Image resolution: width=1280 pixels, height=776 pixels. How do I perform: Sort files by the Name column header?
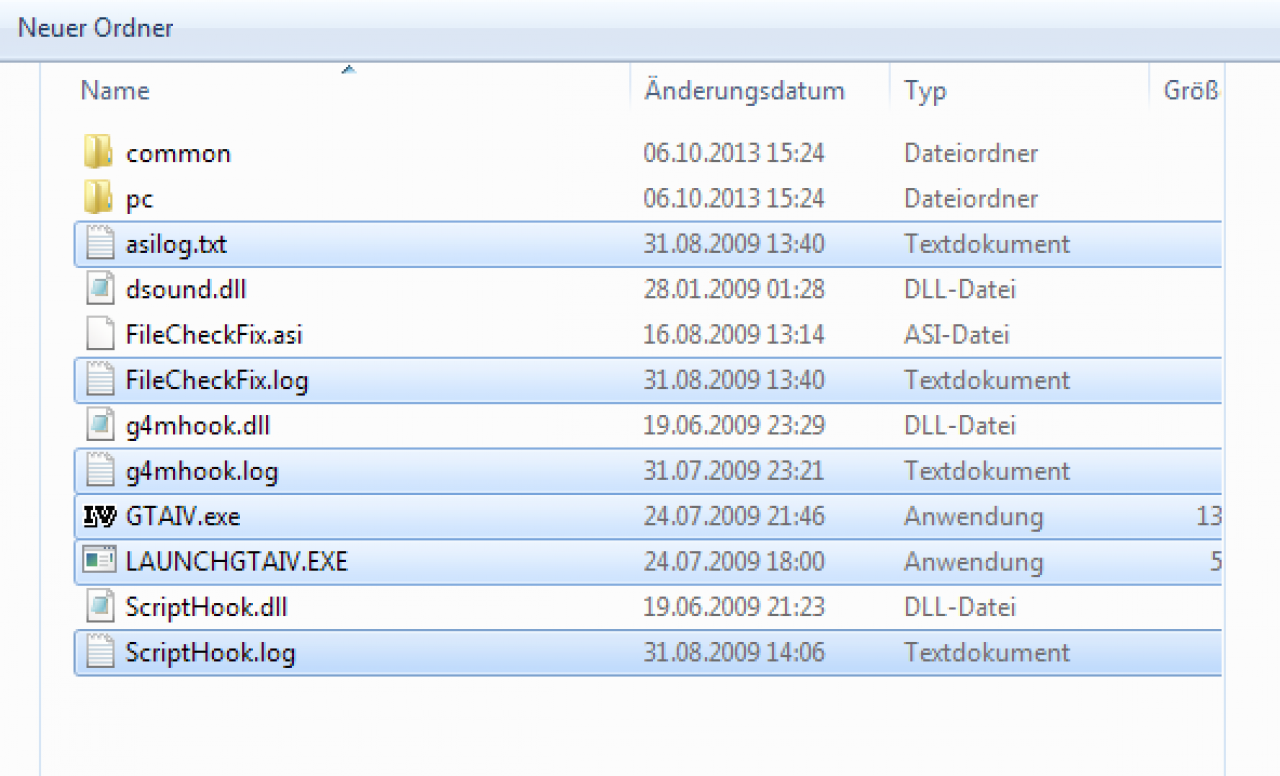click(115, 91)
